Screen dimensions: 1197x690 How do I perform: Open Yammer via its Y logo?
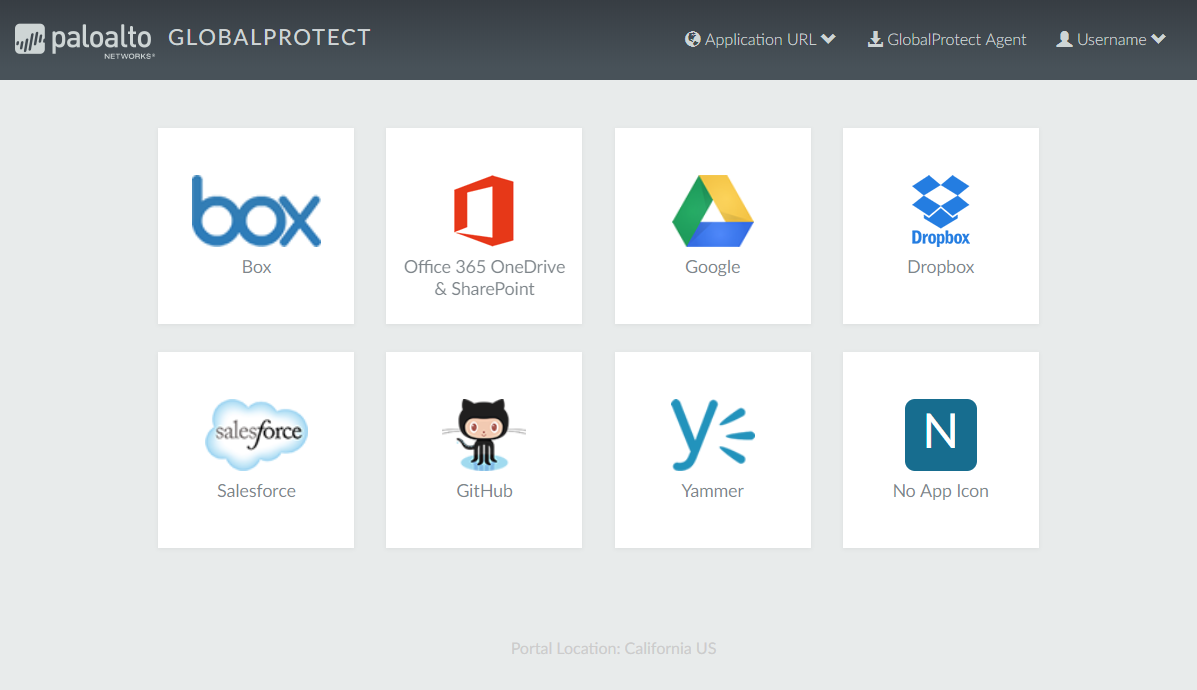pos(712,435)
